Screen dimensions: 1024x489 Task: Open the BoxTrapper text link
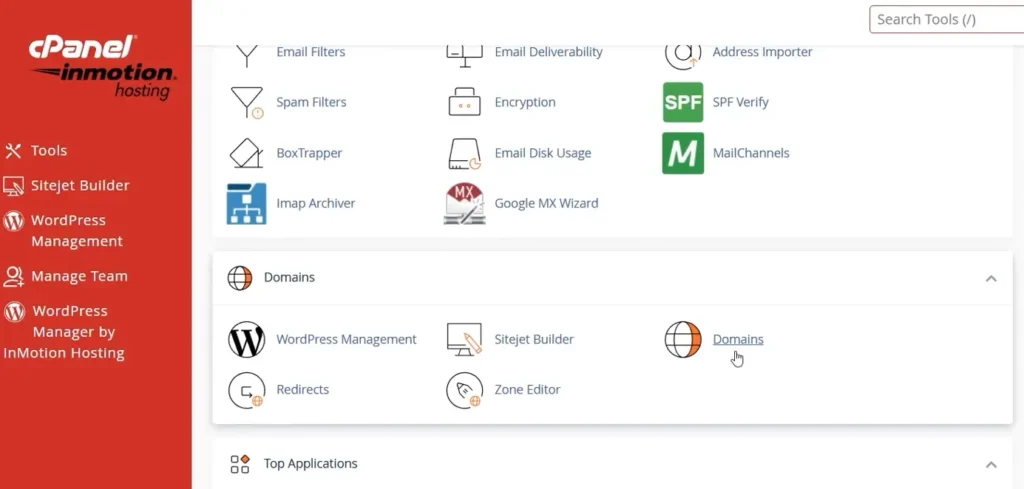click(x=310, y=153)
